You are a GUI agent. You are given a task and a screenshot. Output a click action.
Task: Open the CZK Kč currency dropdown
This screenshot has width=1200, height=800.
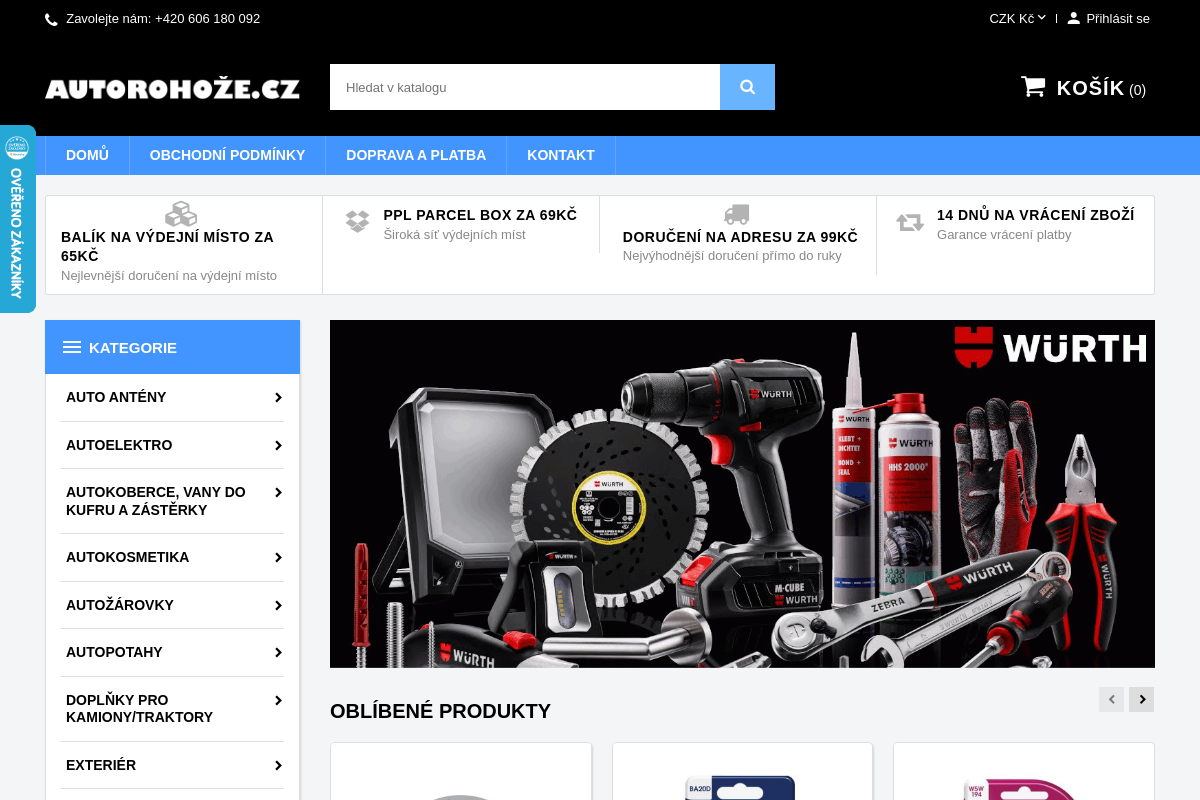pos(1017,18)
